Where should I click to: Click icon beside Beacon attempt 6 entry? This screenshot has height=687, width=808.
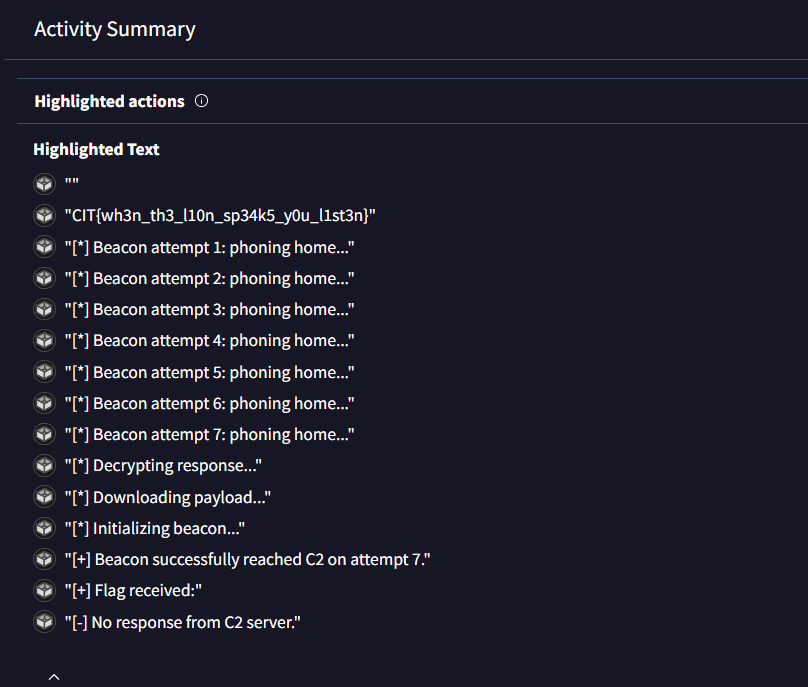[44, 403]
